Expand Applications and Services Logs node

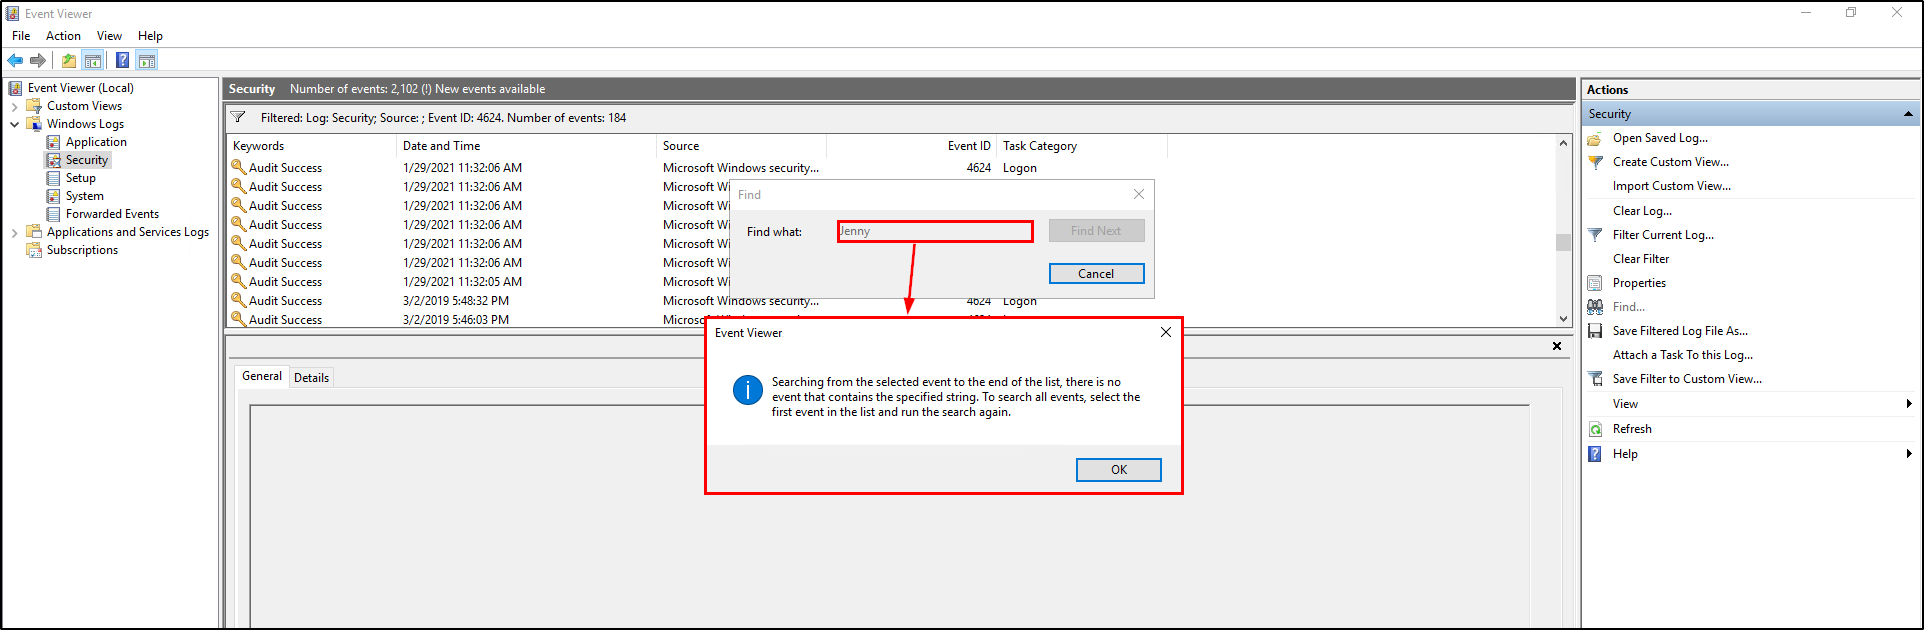[x=14, y=232]
